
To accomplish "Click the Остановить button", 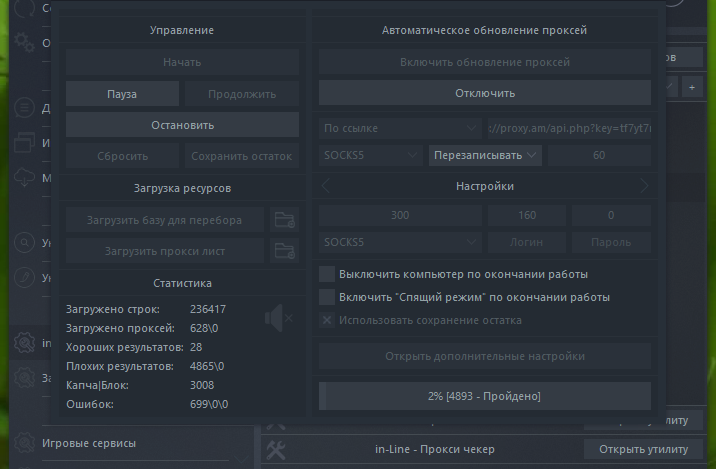I will click(x=182, y=125).
